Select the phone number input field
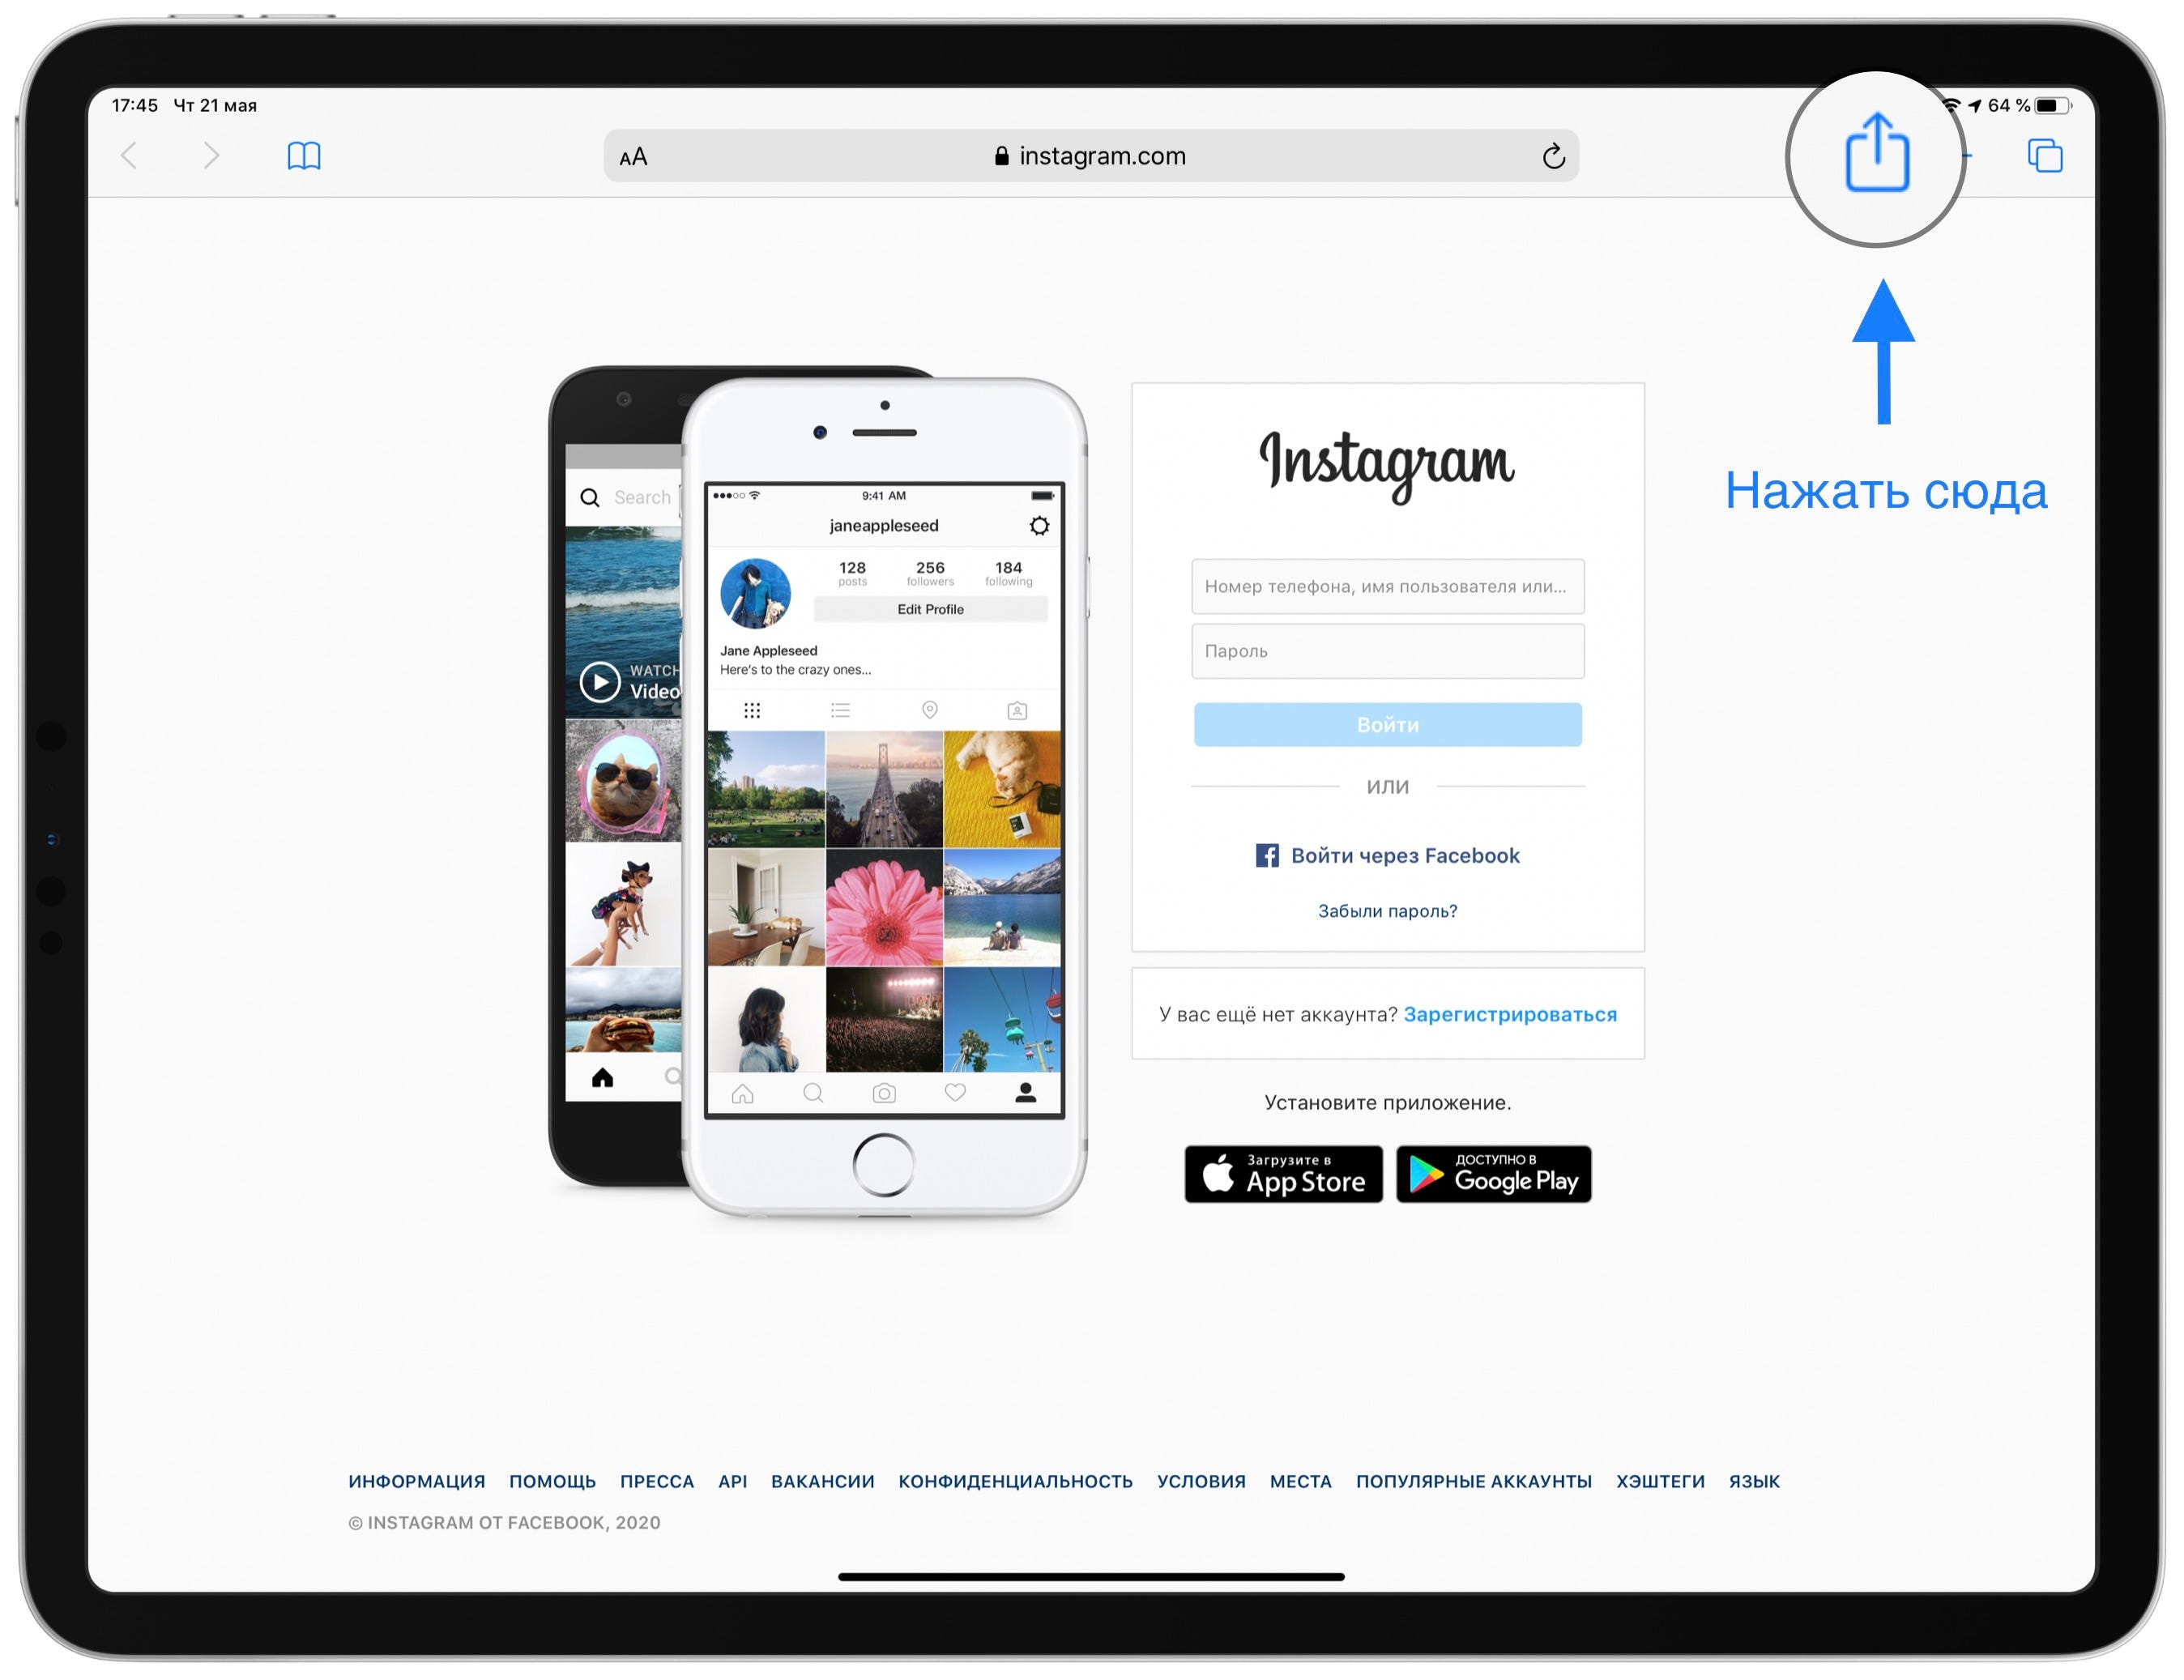The height and width of the screenshot is (1680, 2184). (x=1388, y=584)
